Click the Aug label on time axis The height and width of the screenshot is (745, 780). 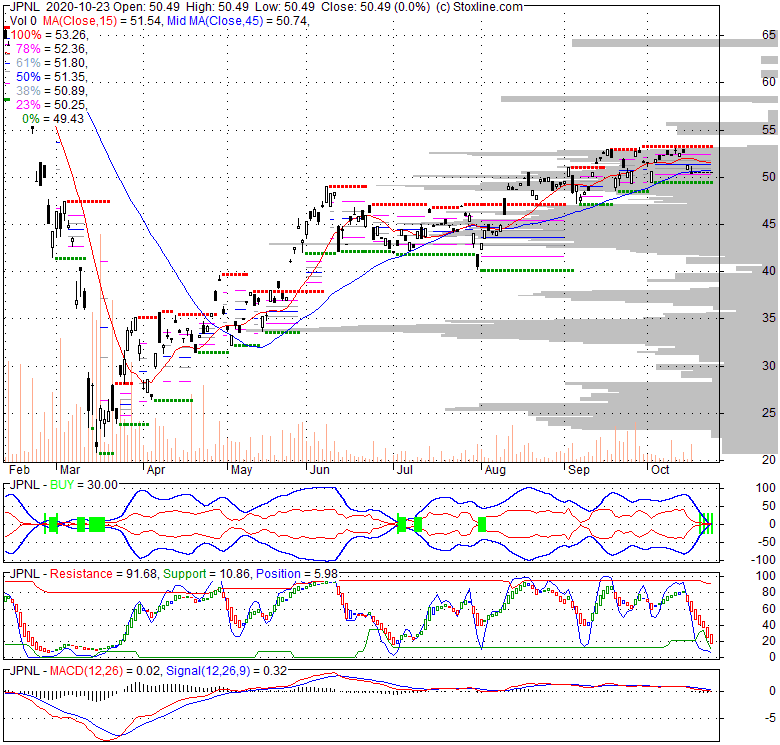pos(495,470)
